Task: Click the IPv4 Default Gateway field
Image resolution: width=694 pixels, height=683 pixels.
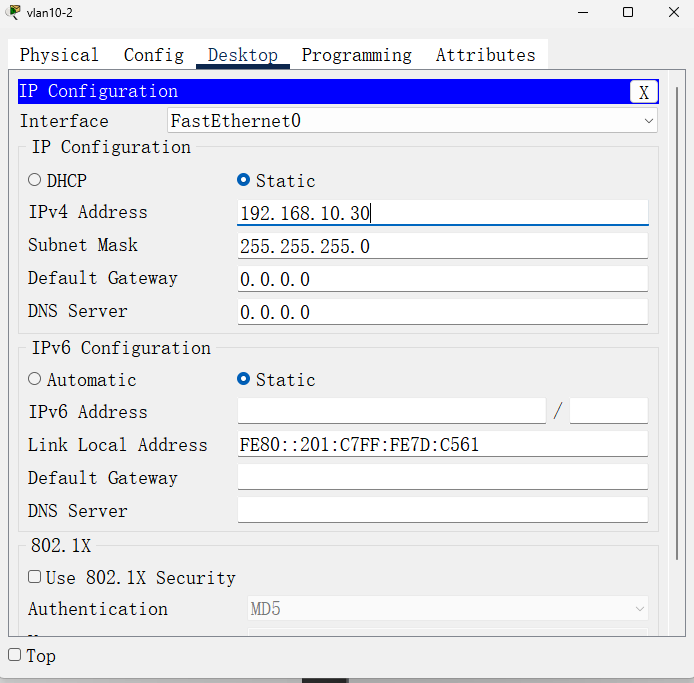Action: tap(443, 279)
